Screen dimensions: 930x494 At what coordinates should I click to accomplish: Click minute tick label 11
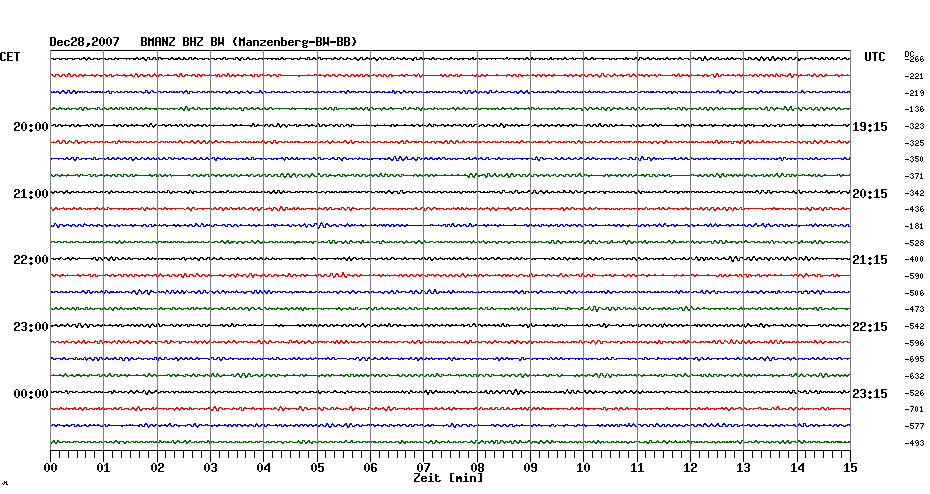tap(637, 468)
